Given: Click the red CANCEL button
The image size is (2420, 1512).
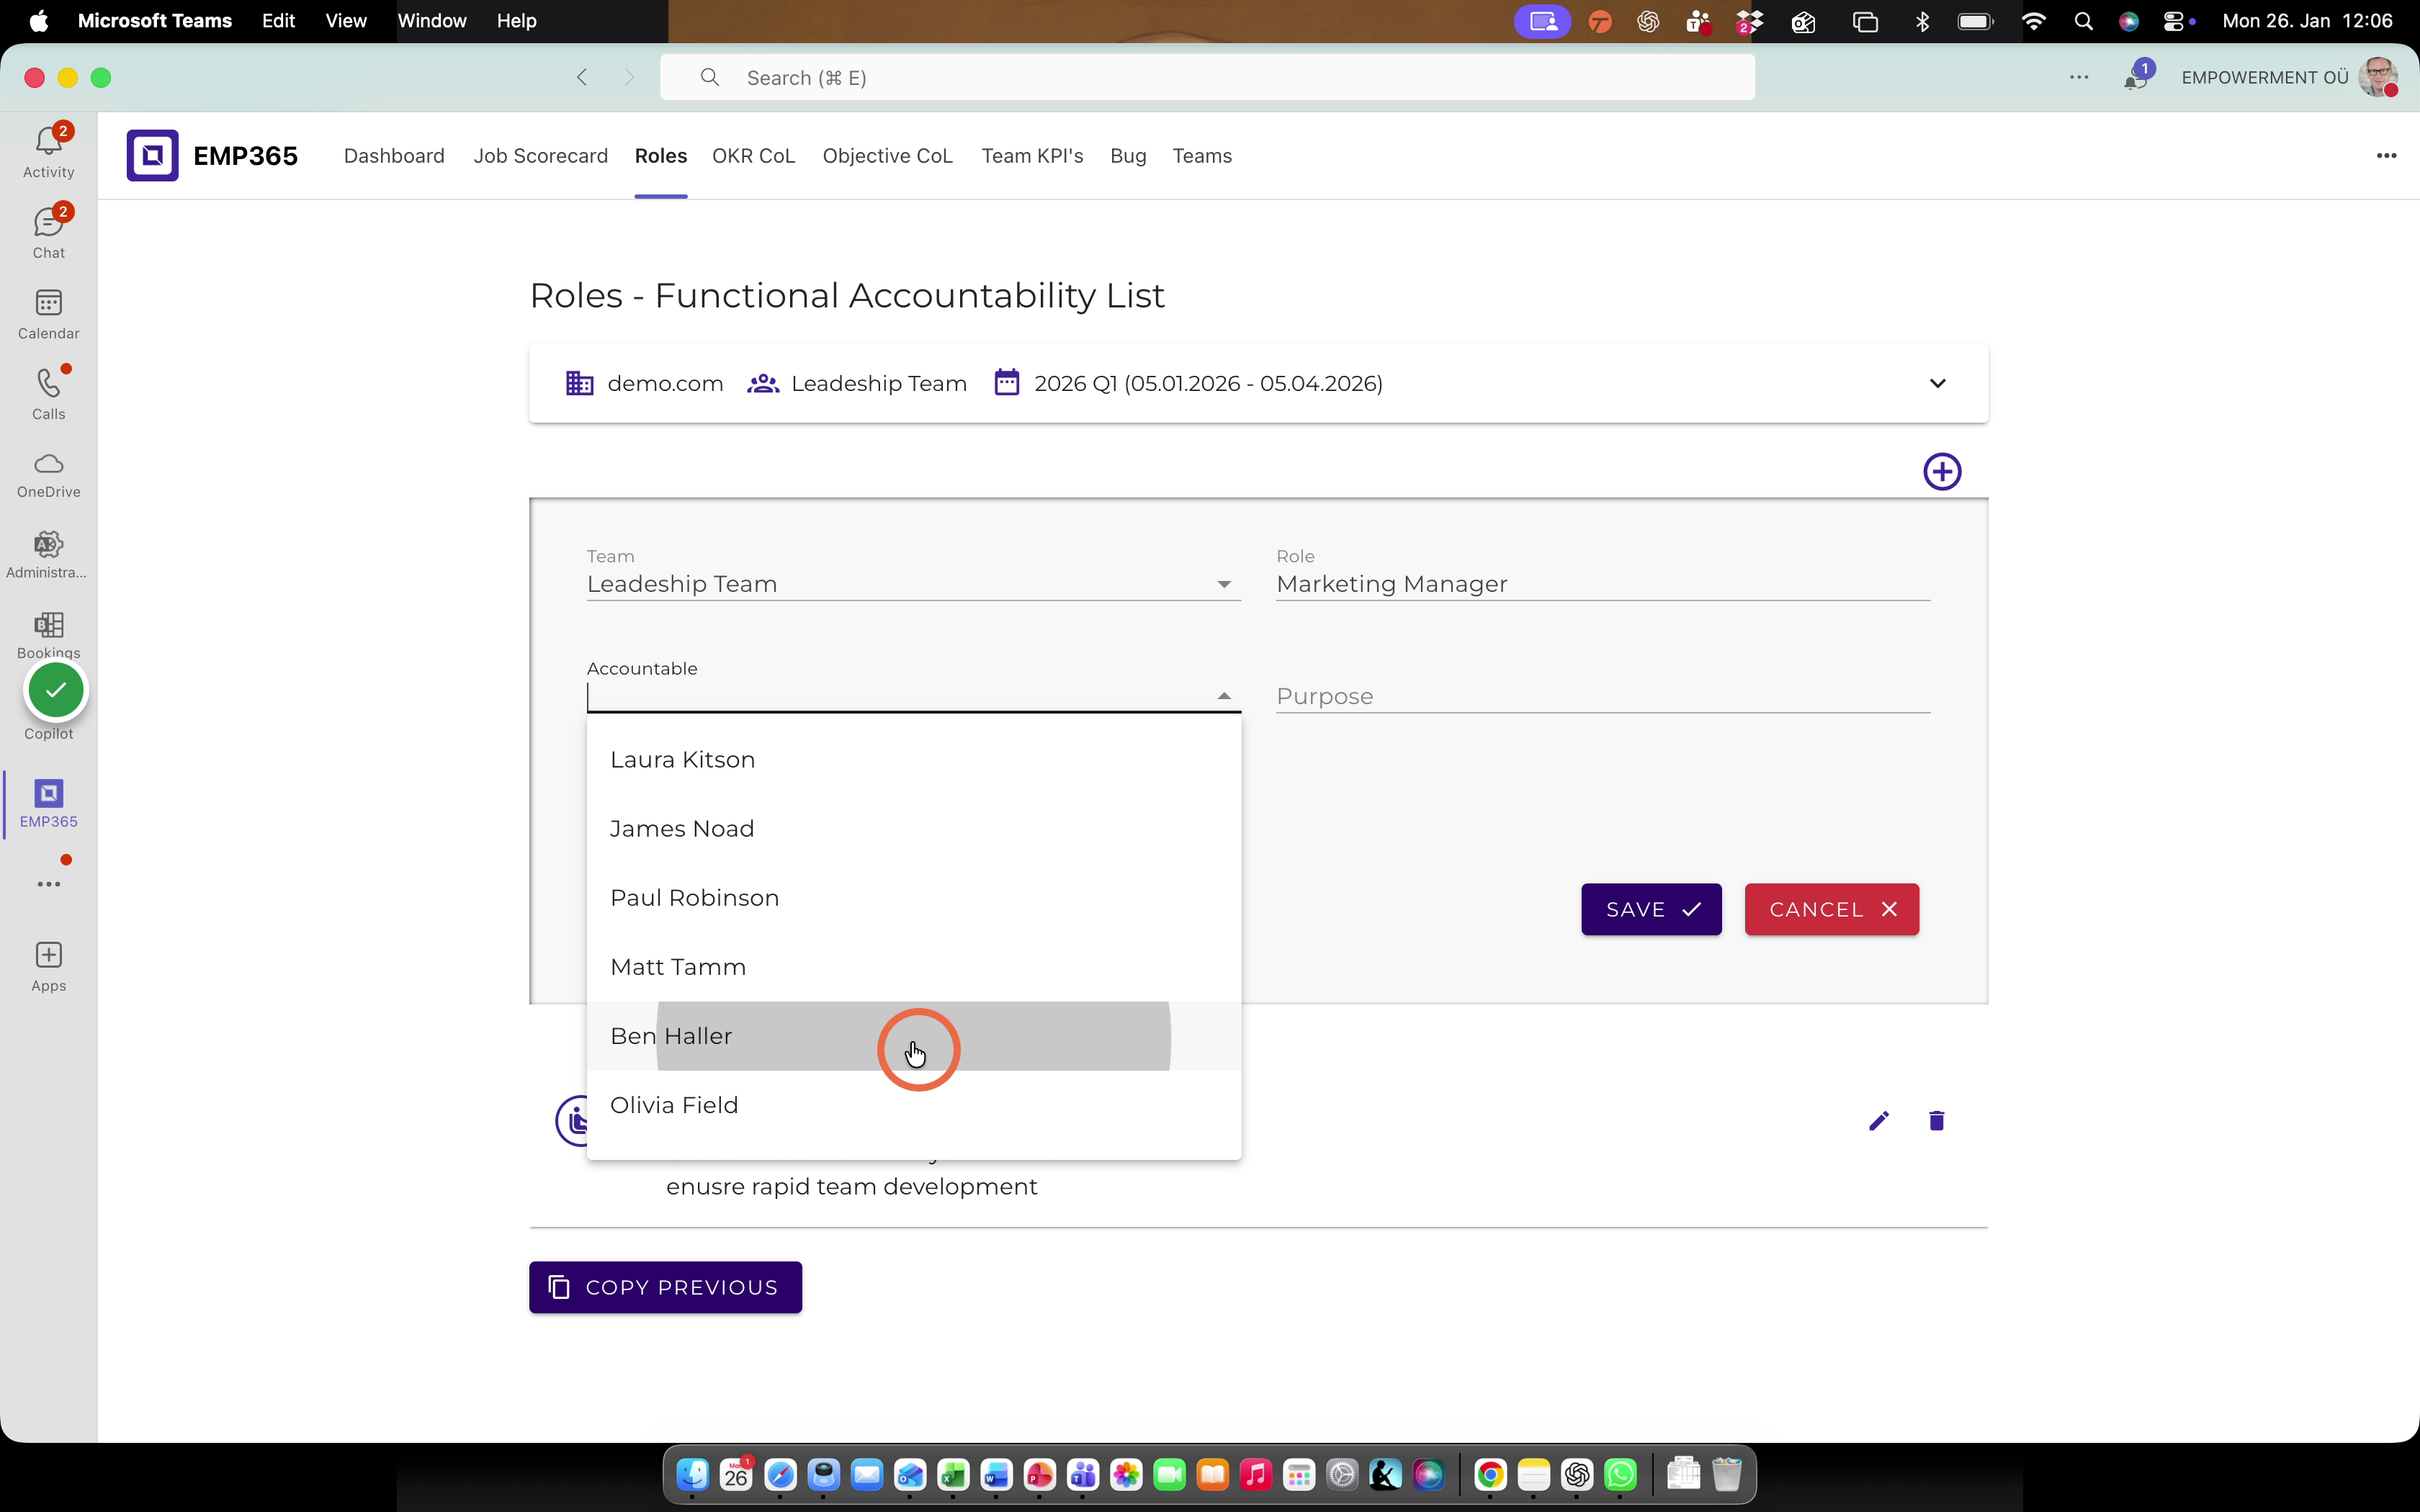Looking at the screenshot, I should pyautogui.click(x=1831, y=909).
